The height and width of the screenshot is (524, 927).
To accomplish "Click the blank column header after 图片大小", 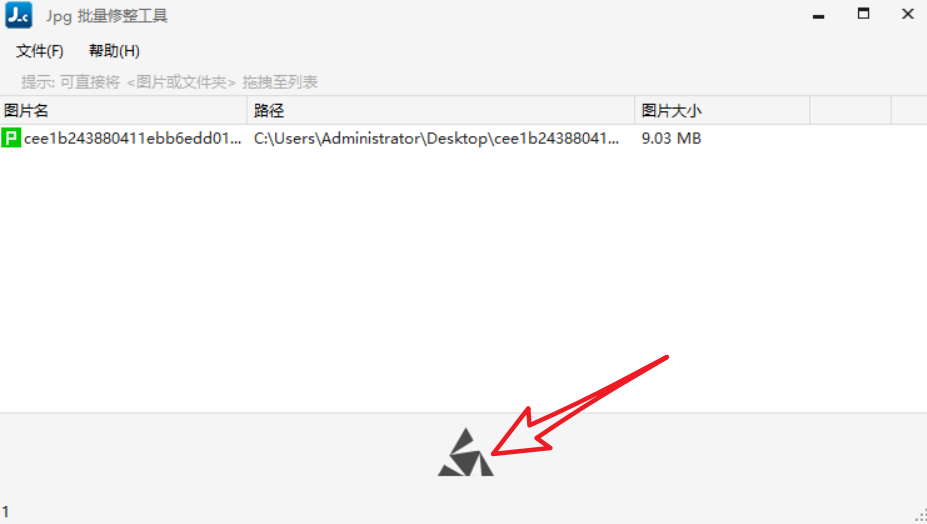I will coord(850,110).
